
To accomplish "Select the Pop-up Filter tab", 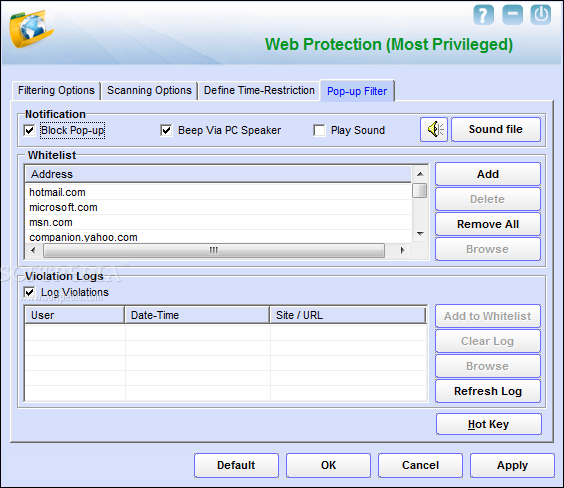I will [357, 91].
